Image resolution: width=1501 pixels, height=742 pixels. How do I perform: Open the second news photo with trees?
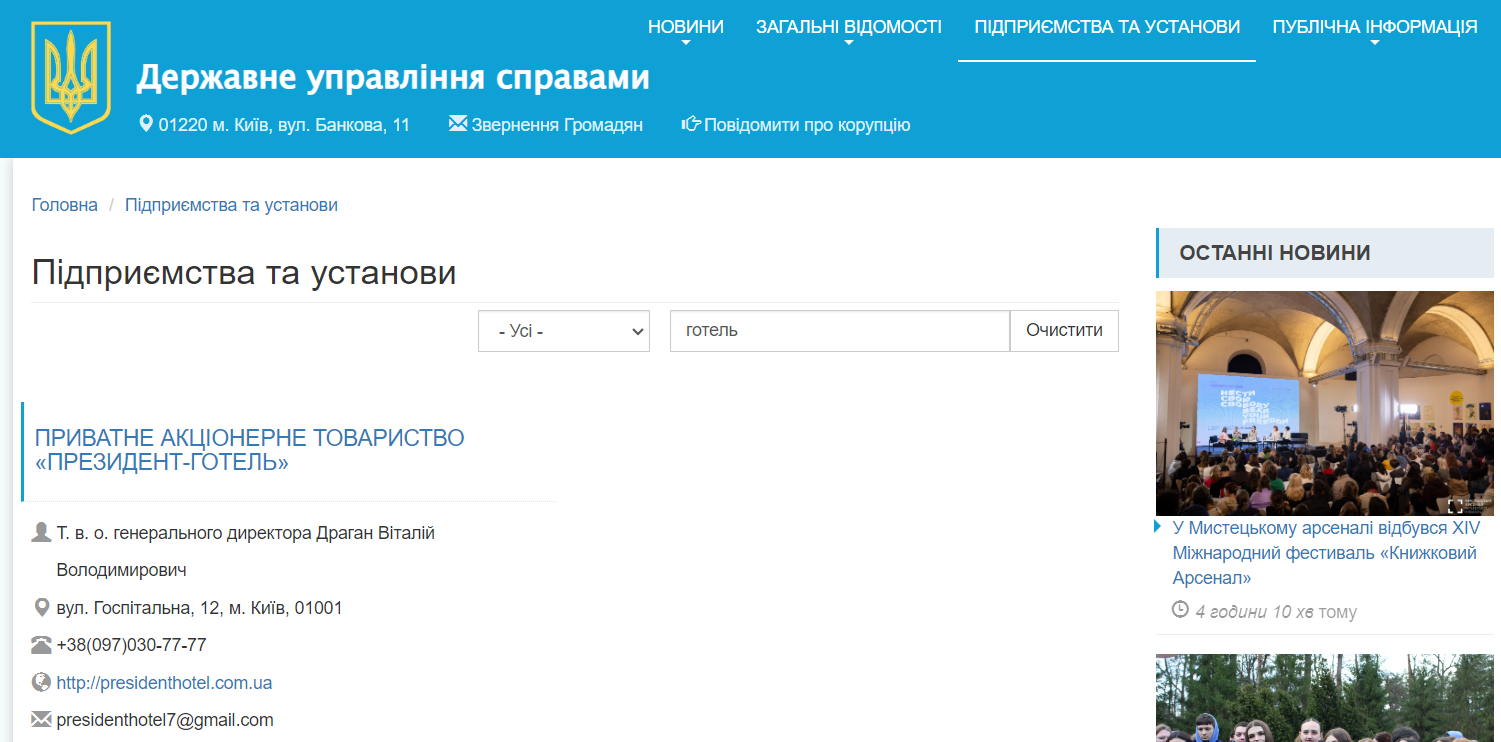pyautogui.click(x=1324, y=698)
